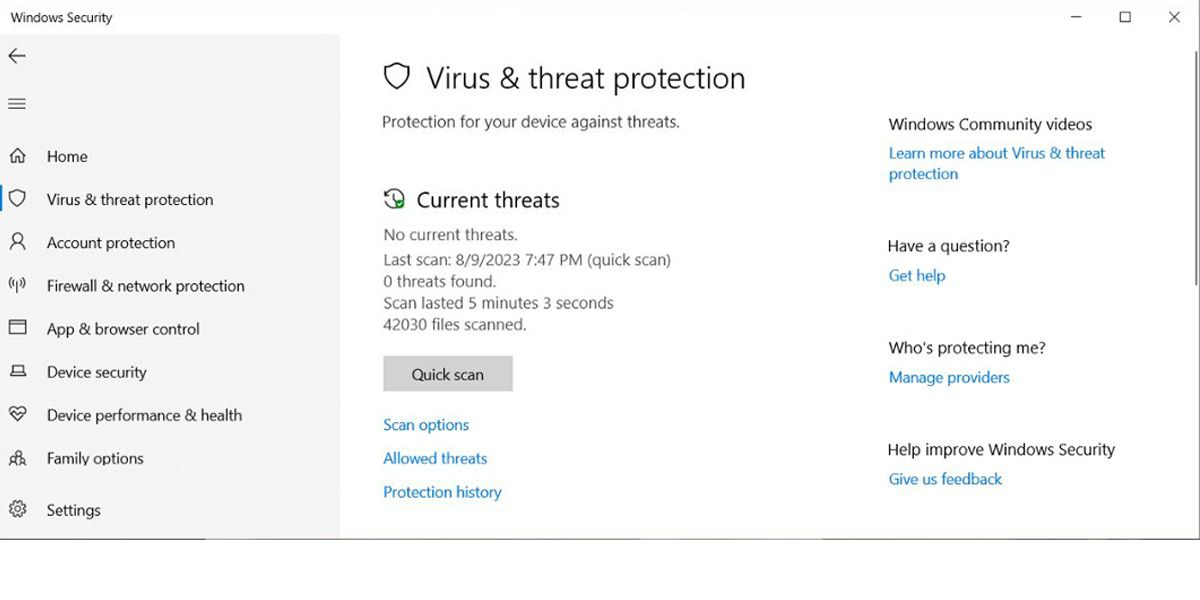Open the hamburger navigation menu
Screen dimensions: 1200x600
(17, 104)
